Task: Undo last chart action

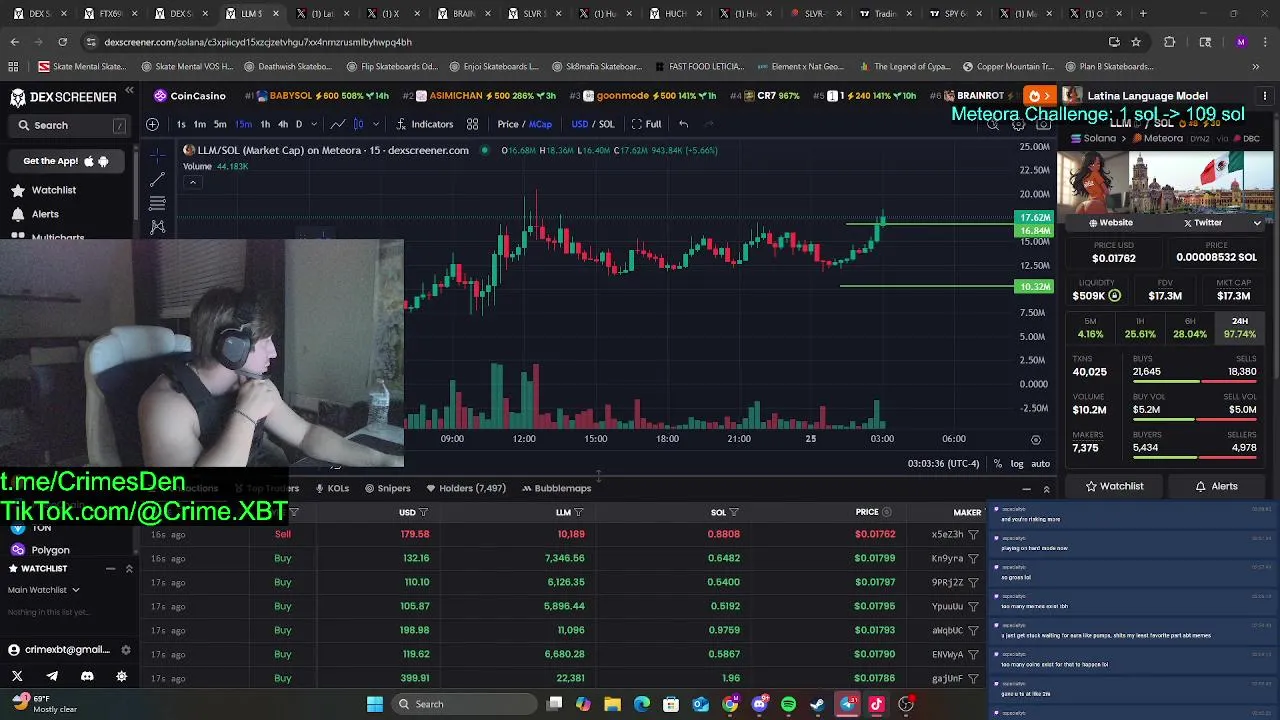Action: tap(683, 124)
